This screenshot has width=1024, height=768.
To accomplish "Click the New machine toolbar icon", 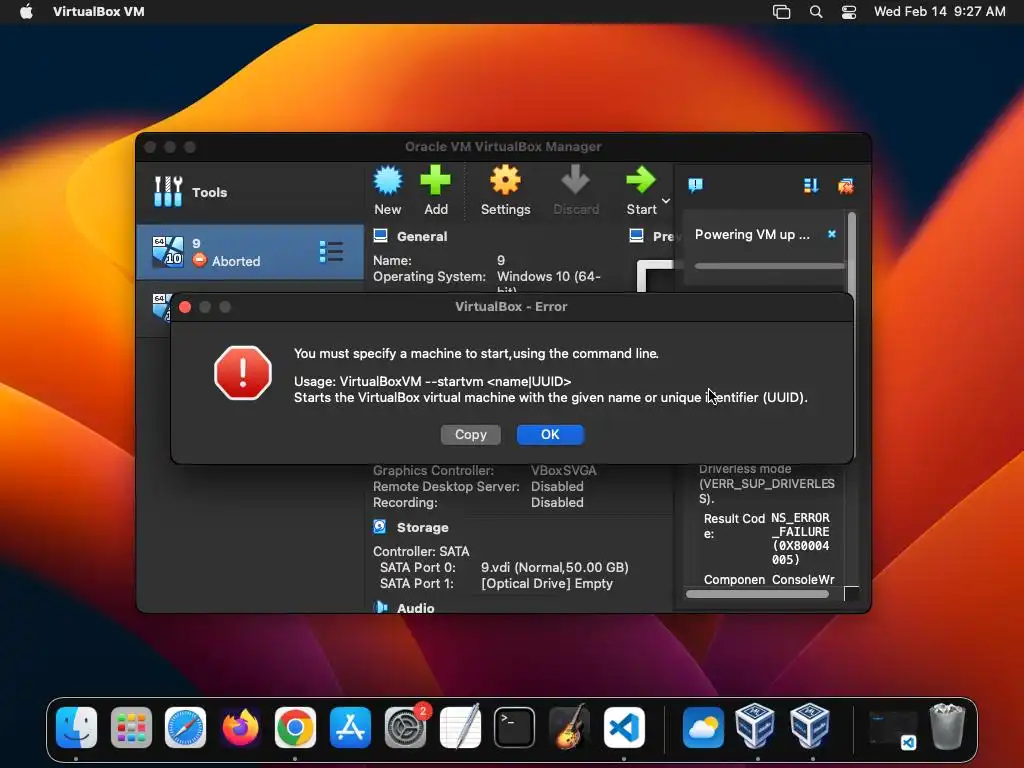I will pyautogui.click(x=387, y=181).
